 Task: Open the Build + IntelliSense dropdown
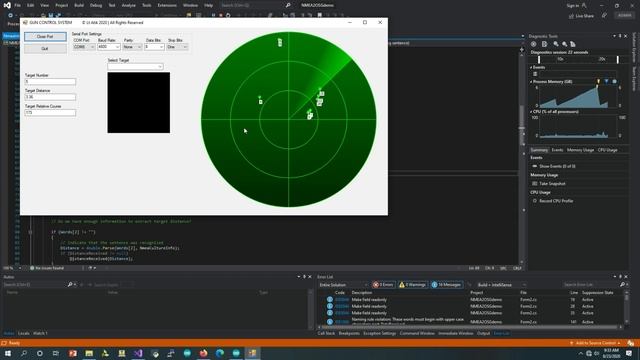click(502, 285)
